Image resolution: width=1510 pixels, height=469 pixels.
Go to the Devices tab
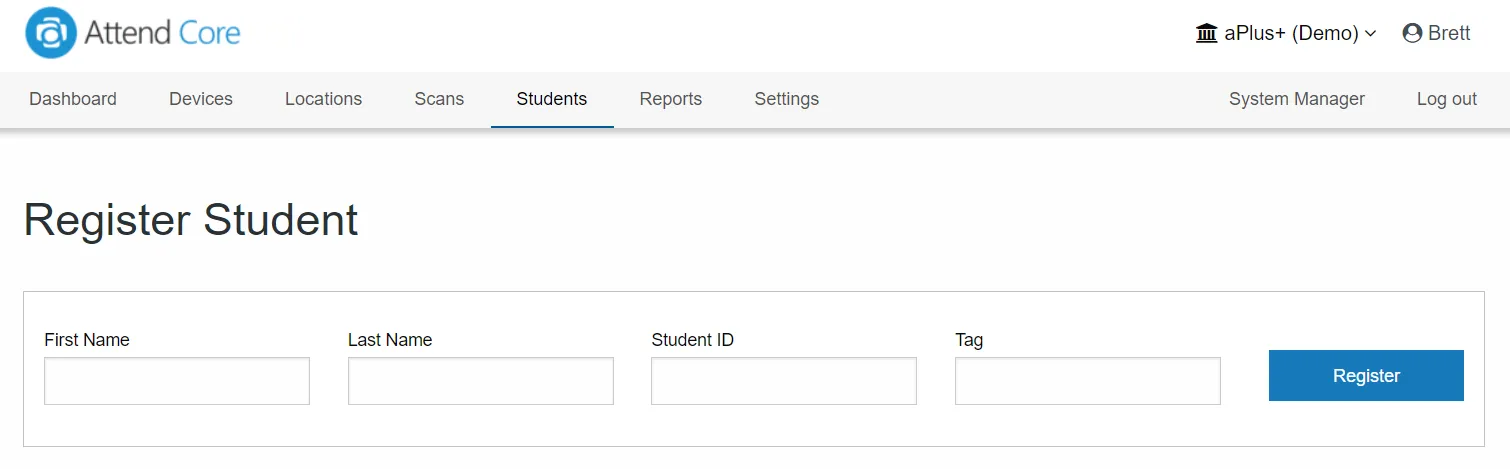pos(201,99)
